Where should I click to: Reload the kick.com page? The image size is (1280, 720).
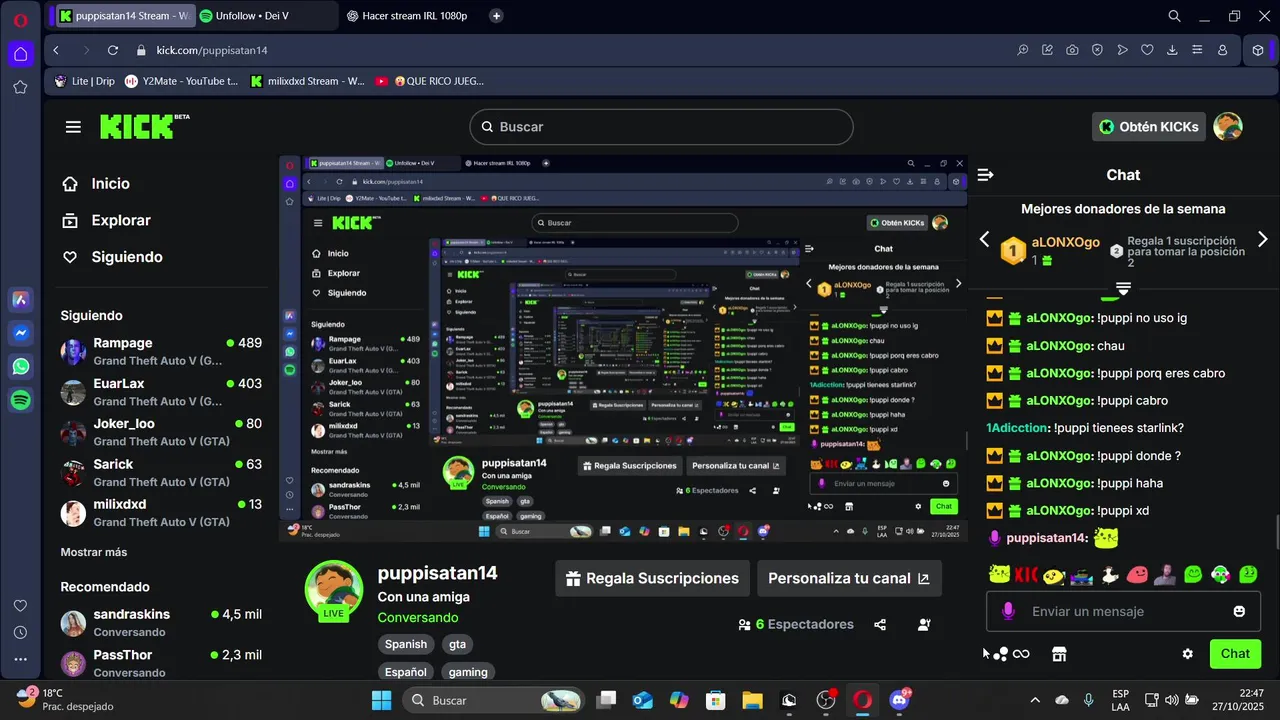[x=113, y=50]
